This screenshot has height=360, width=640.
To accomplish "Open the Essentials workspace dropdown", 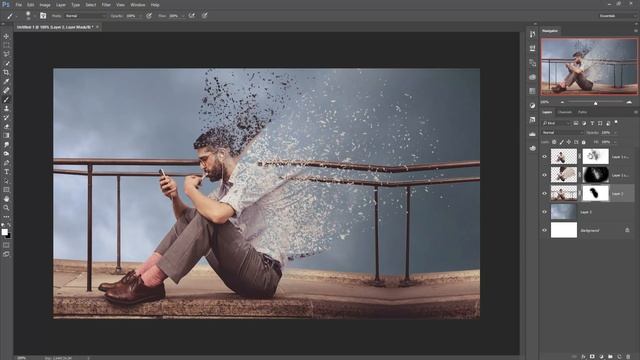I will [617, 16].
